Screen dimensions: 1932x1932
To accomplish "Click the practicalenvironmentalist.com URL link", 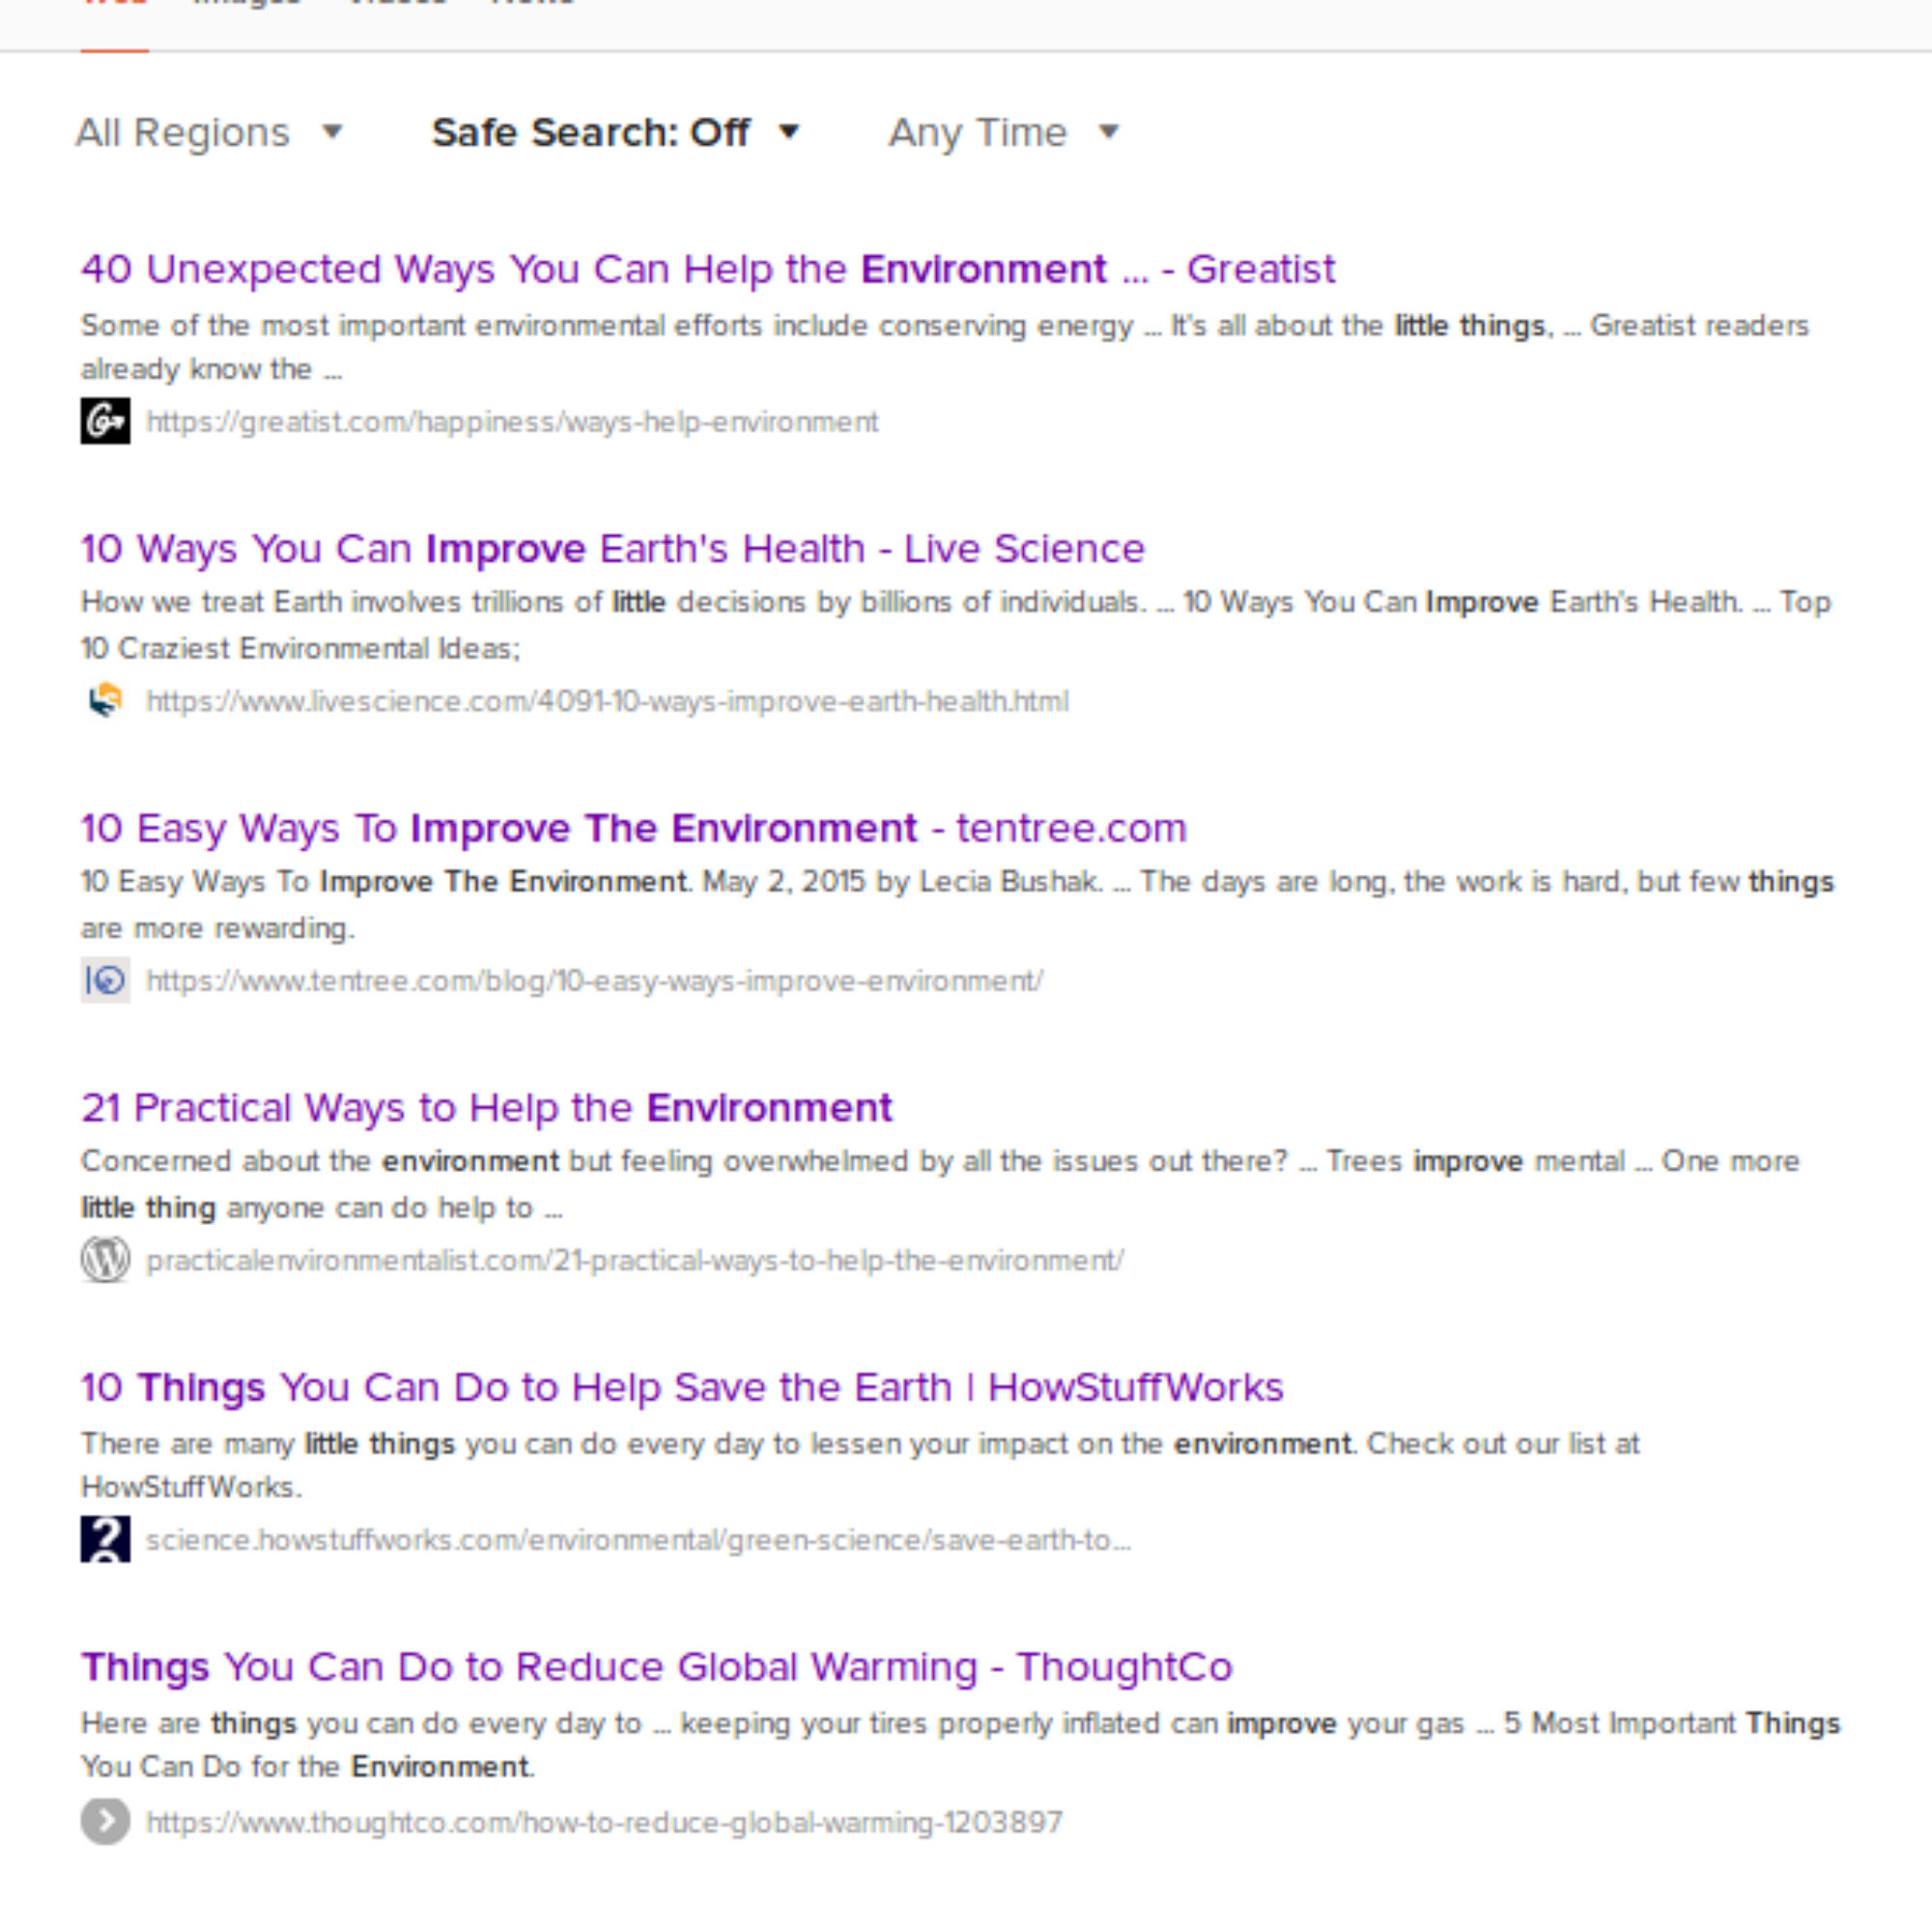I will pyautogui.click(x=635, y=1260).
